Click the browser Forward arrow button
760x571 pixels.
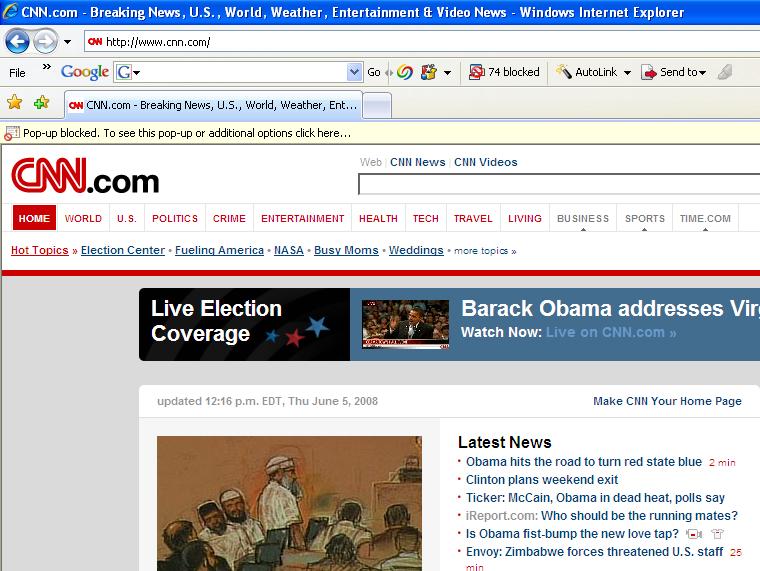[45, 42]
